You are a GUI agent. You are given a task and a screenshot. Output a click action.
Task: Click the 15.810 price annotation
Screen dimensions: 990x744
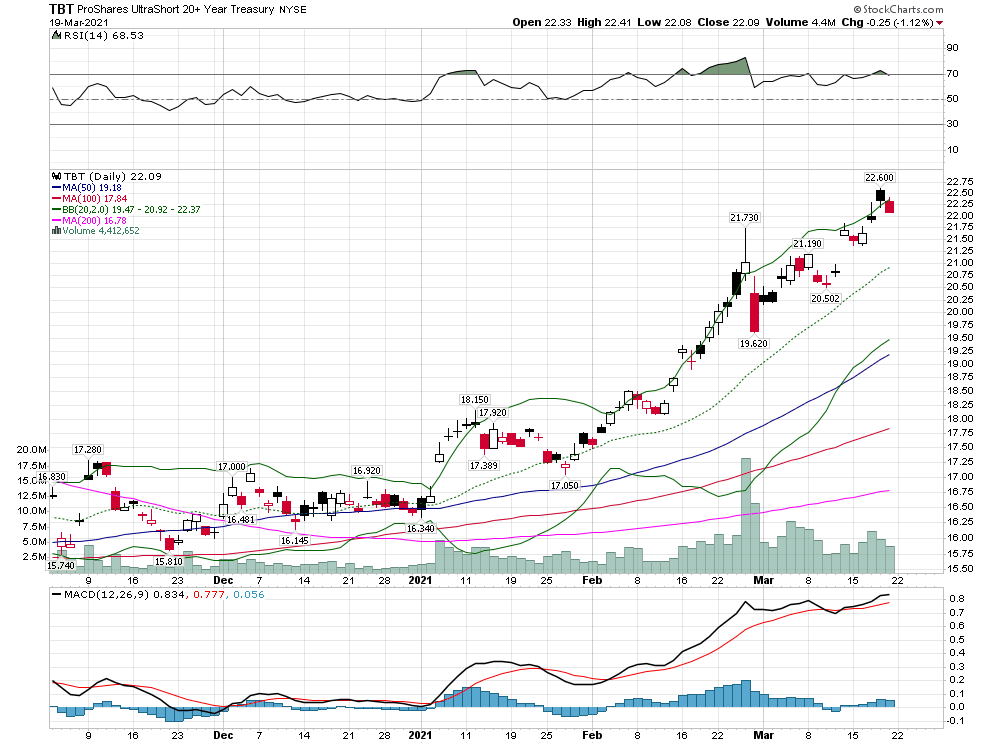[x=169, y=561]
